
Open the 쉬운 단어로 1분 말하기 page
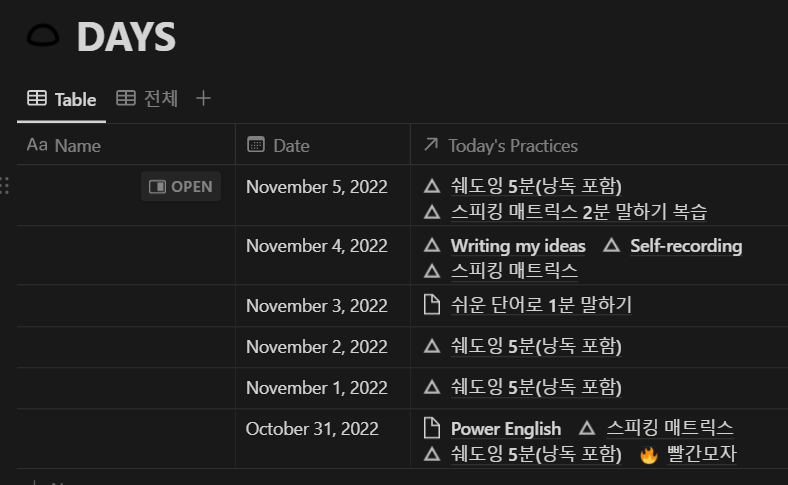tap(541, 305)
